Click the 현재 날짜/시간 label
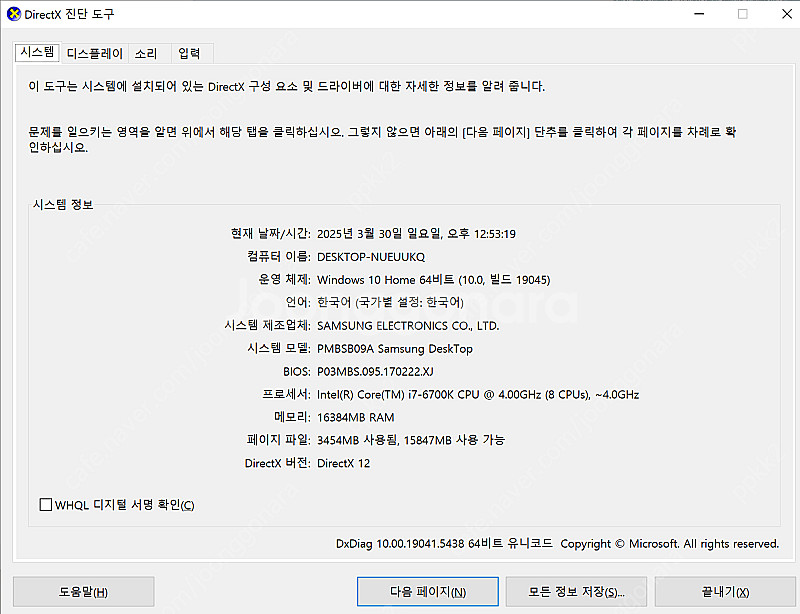Viewport: 800px width, 614px height. tap(270, 234)
